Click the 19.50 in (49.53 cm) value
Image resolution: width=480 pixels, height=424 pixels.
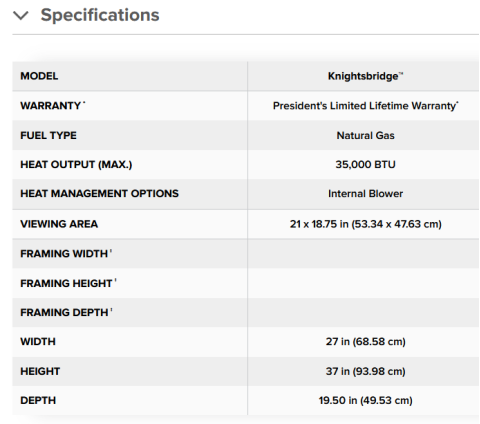366,400
